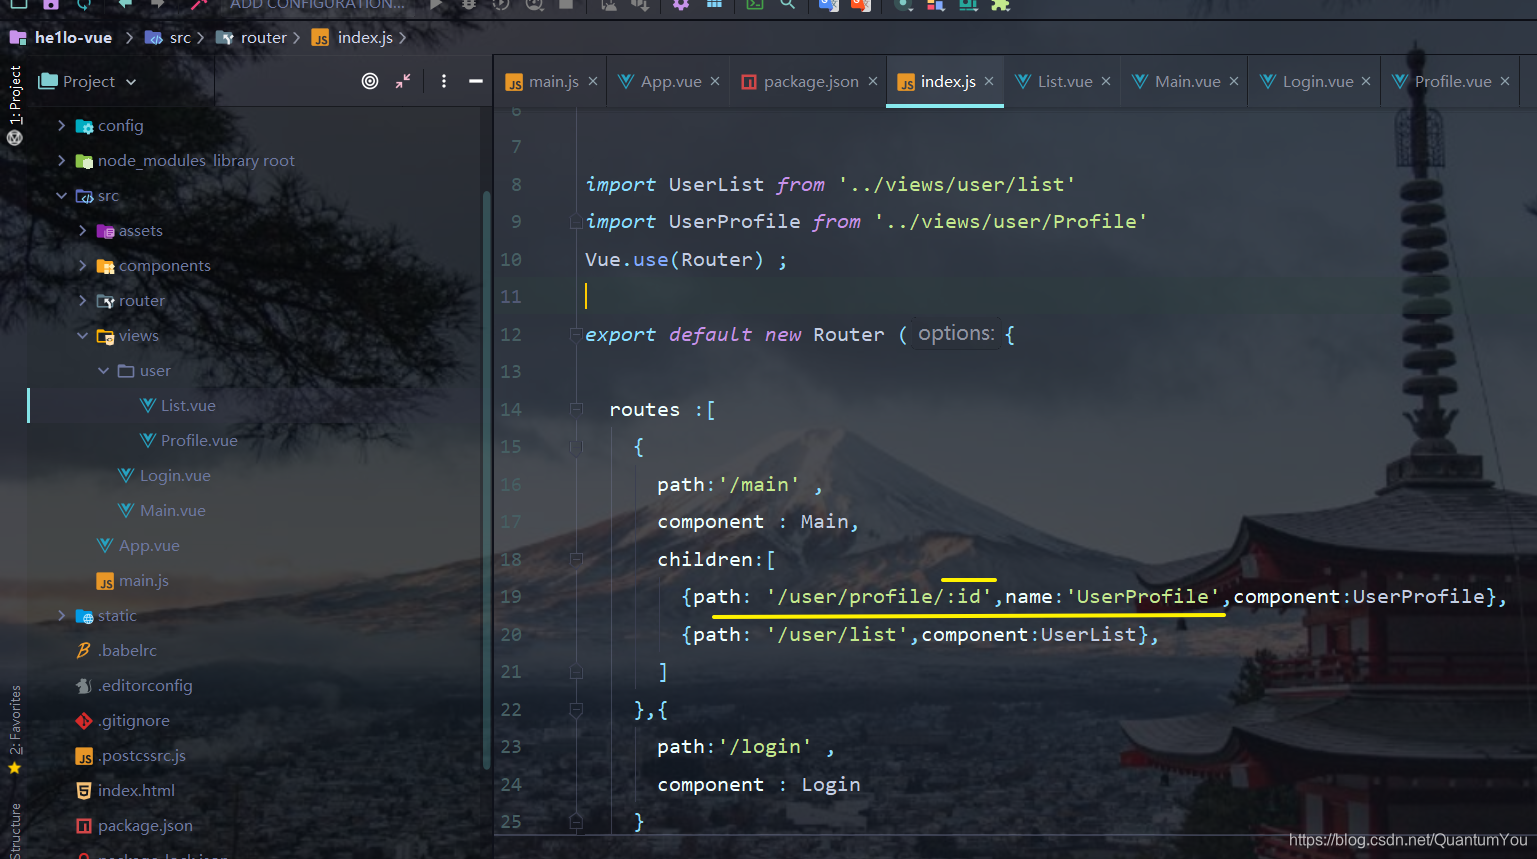The image size is (1537, 859).
Task: Collapse the views folder
Action: pyautogui.click(x=83, y=336)
